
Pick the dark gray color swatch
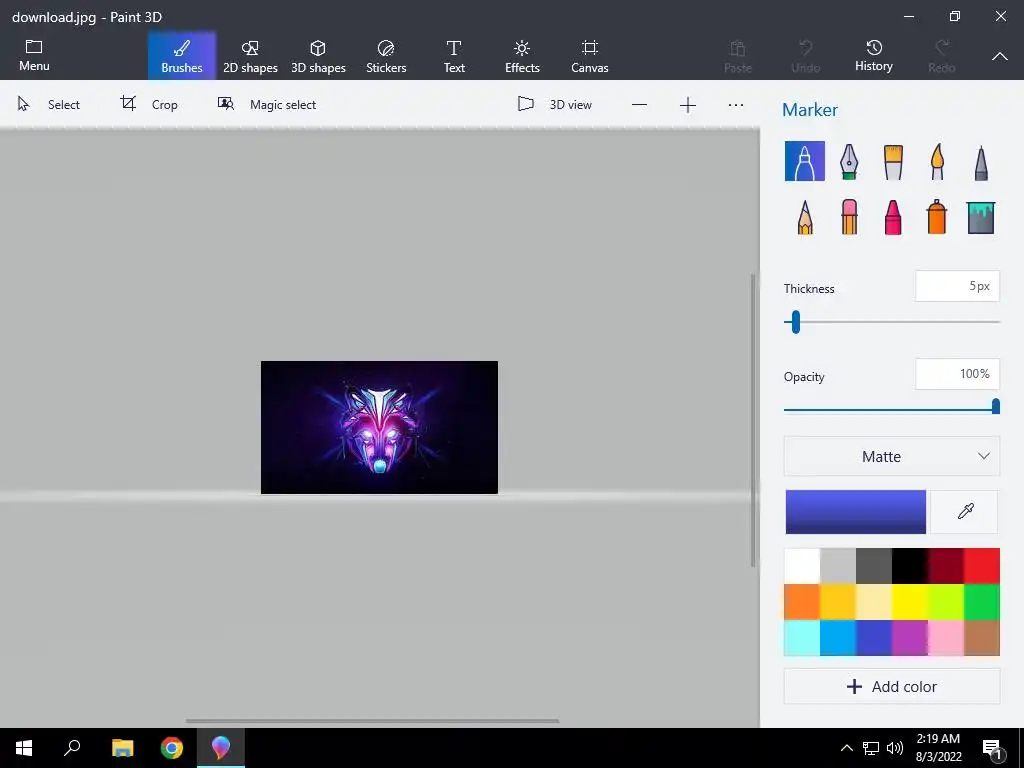874,566
